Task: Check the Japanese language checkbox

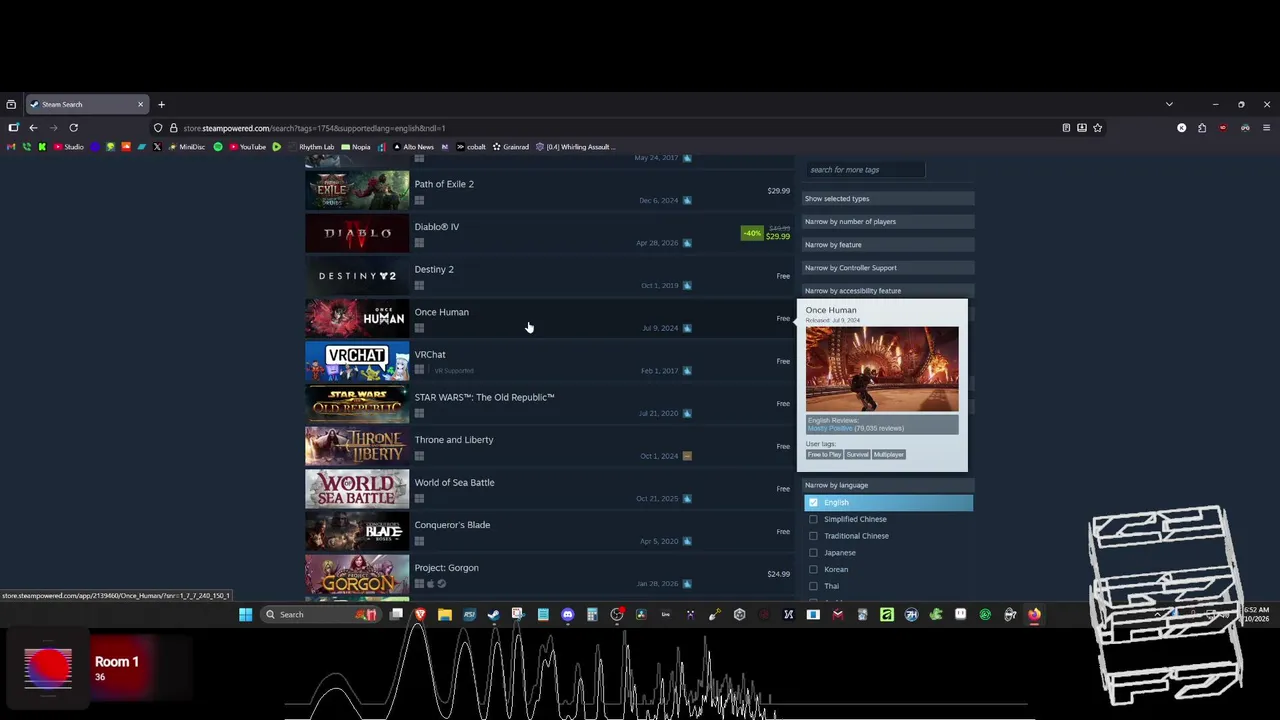Action: coord(813,553)
